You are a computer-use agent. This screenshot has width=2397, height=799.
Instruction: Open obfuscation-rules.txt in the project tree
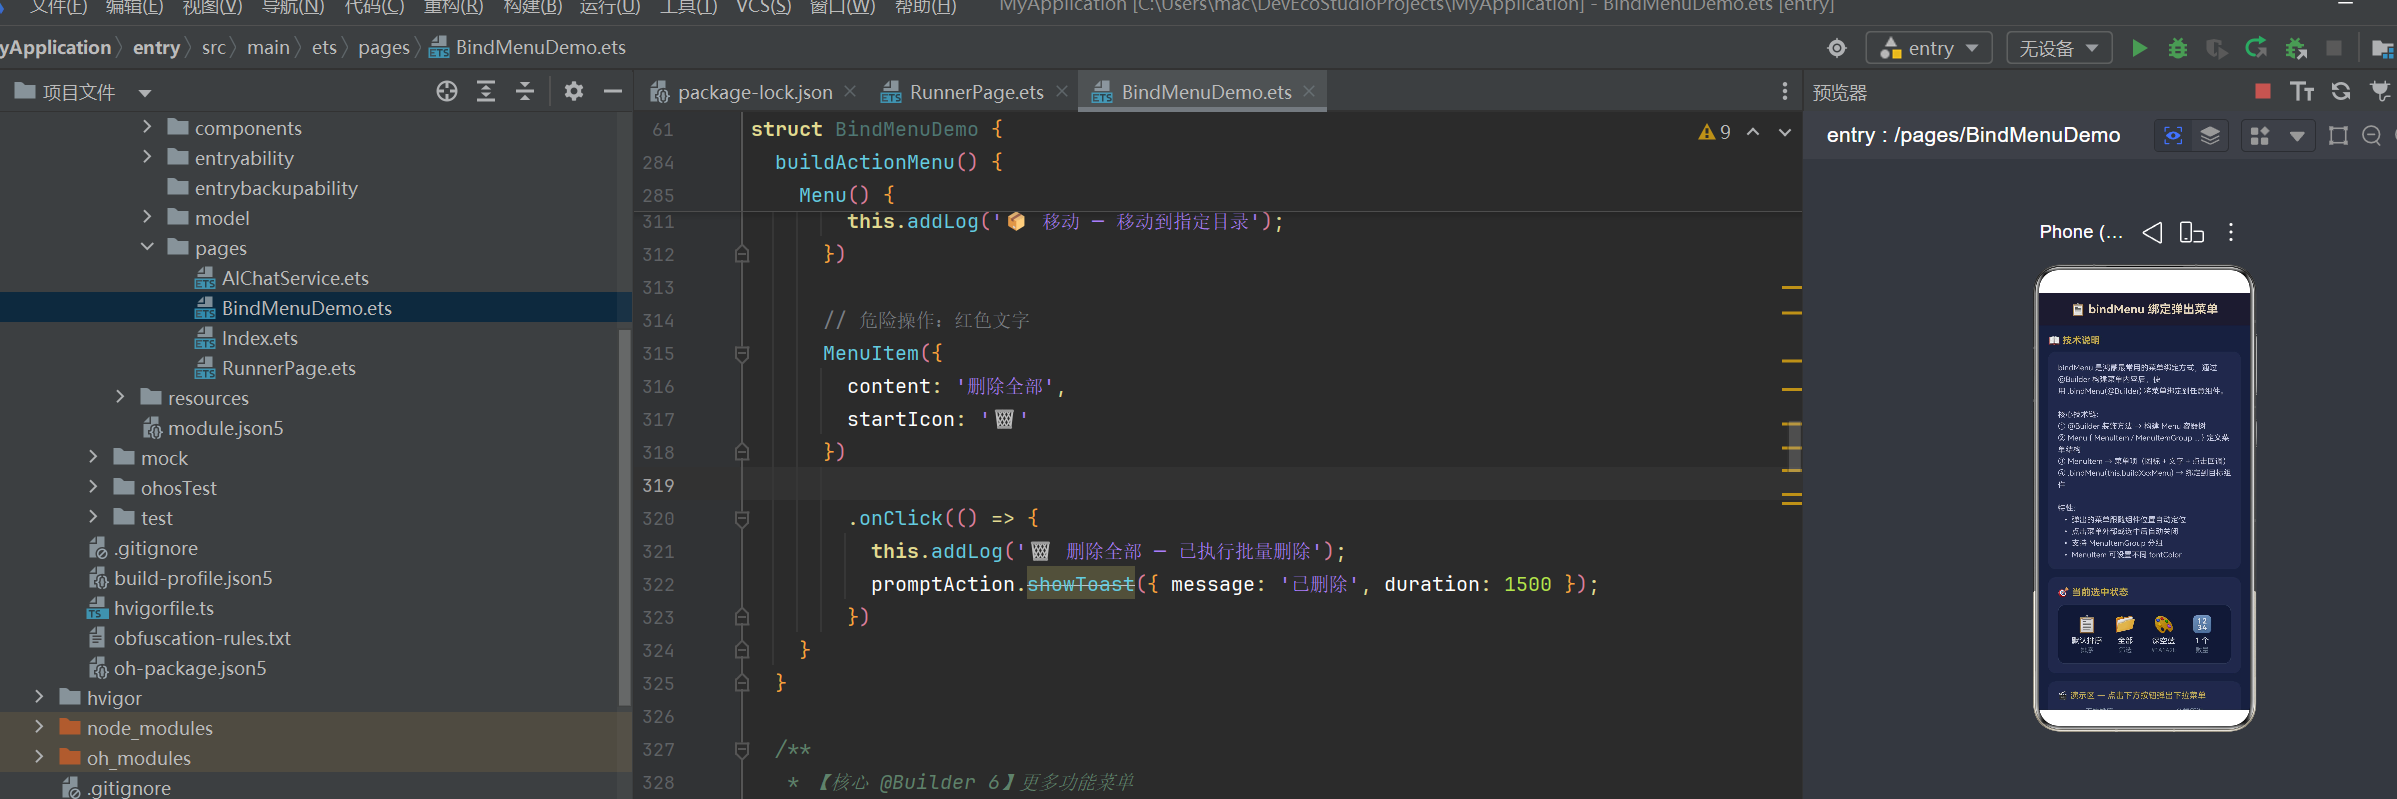(202, 638)
